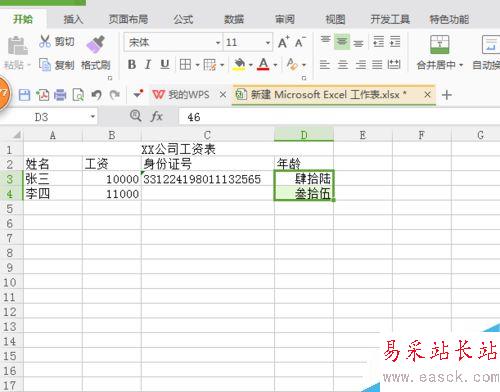Align text right

360,64
